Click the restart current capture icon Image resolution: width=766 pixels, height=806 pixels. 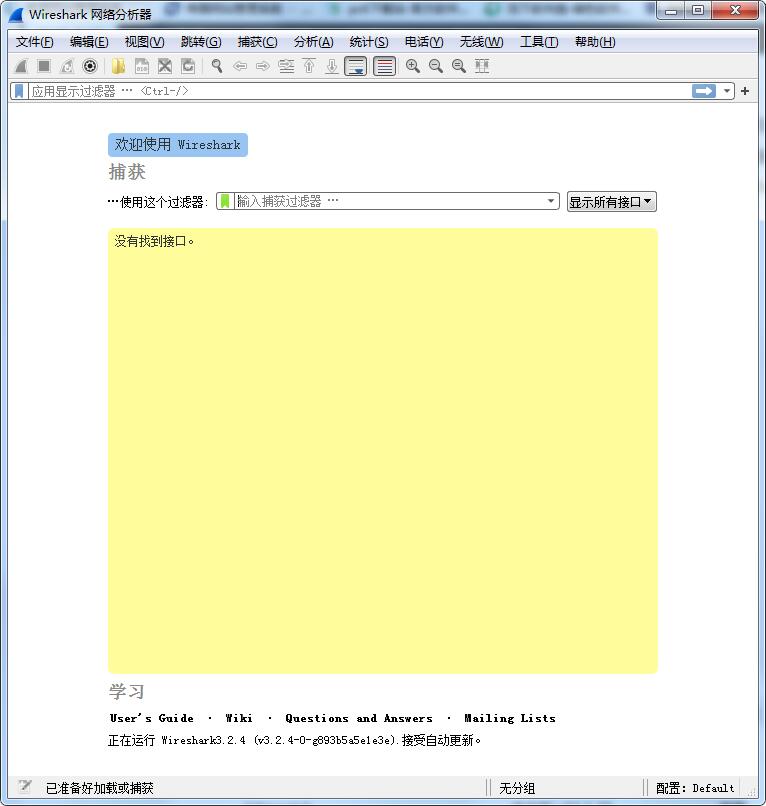pyautogui.click(x=67, y=66)
